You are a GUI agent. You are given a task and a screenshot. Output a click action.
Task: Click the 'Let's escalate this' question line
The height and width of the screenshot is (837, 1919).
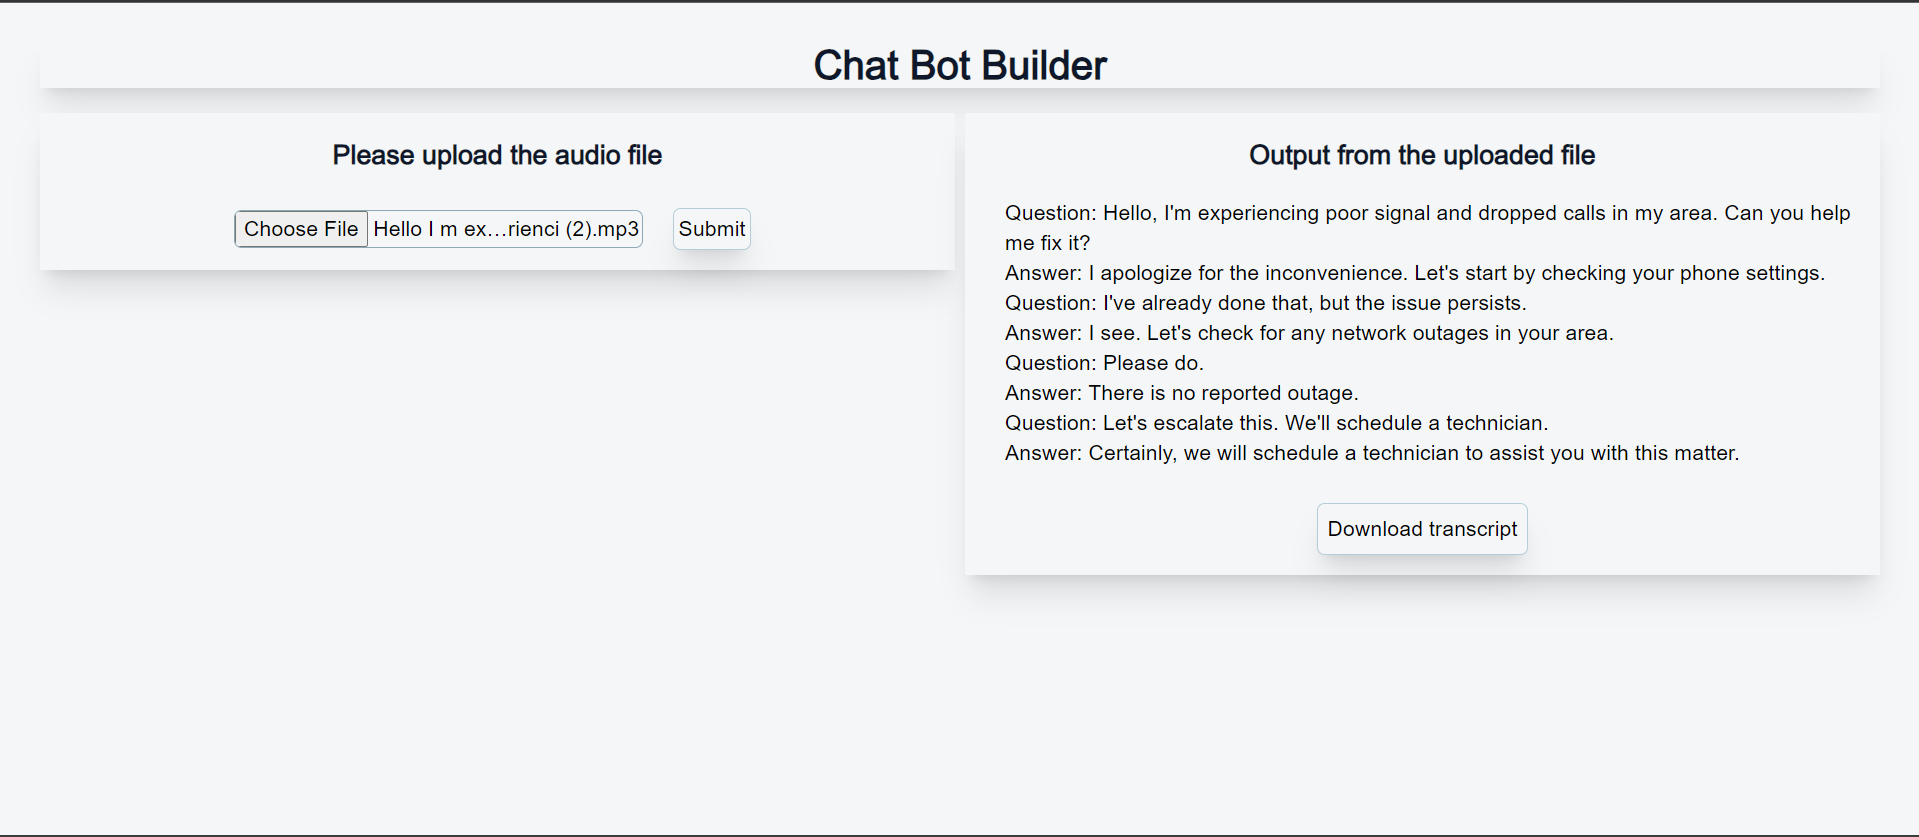(1276, 423)
